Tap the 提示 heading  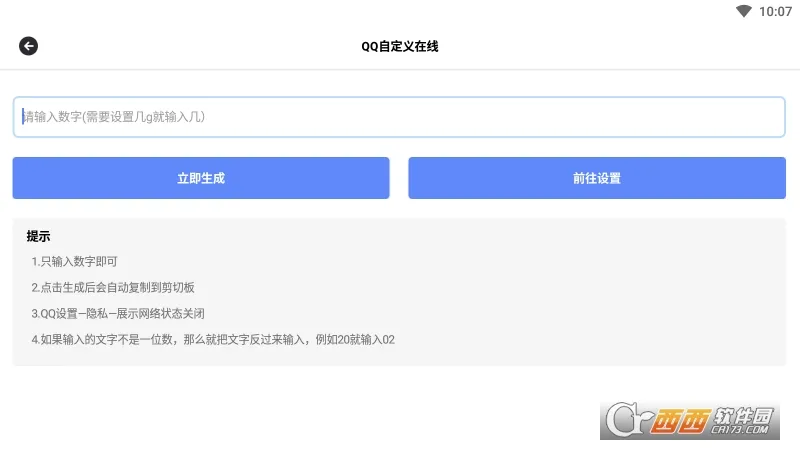pyautogui.click(x=38, y=236)
